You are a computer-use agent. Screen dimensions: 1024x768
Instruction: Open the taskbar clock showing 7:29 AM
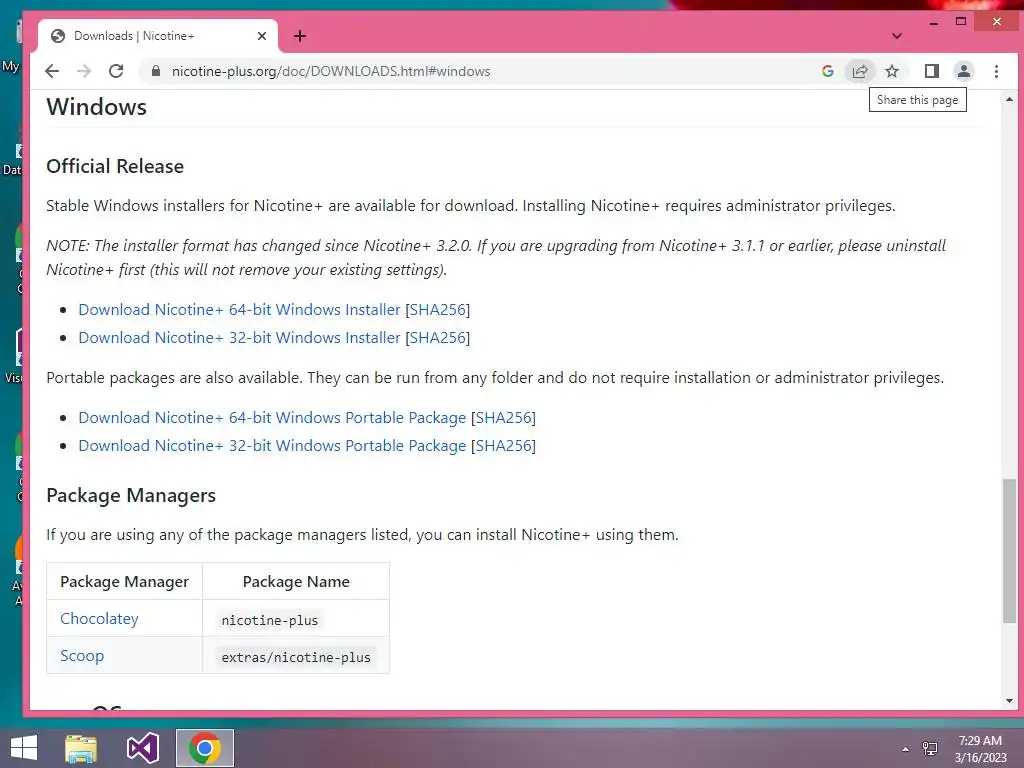point(980,749)
